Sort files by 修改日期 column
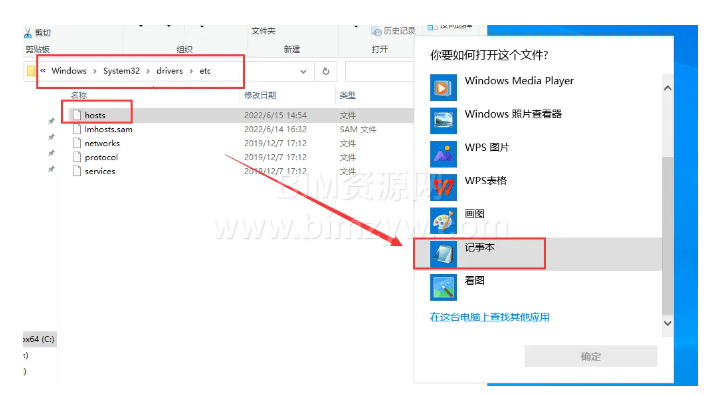This screenshot has width=718, height=395. (x=260, y=95)
